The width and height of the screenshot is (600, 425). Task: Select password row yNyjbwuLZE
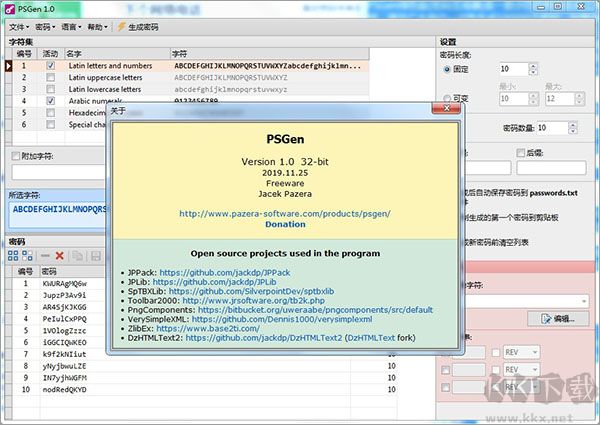tap(64, 366)
